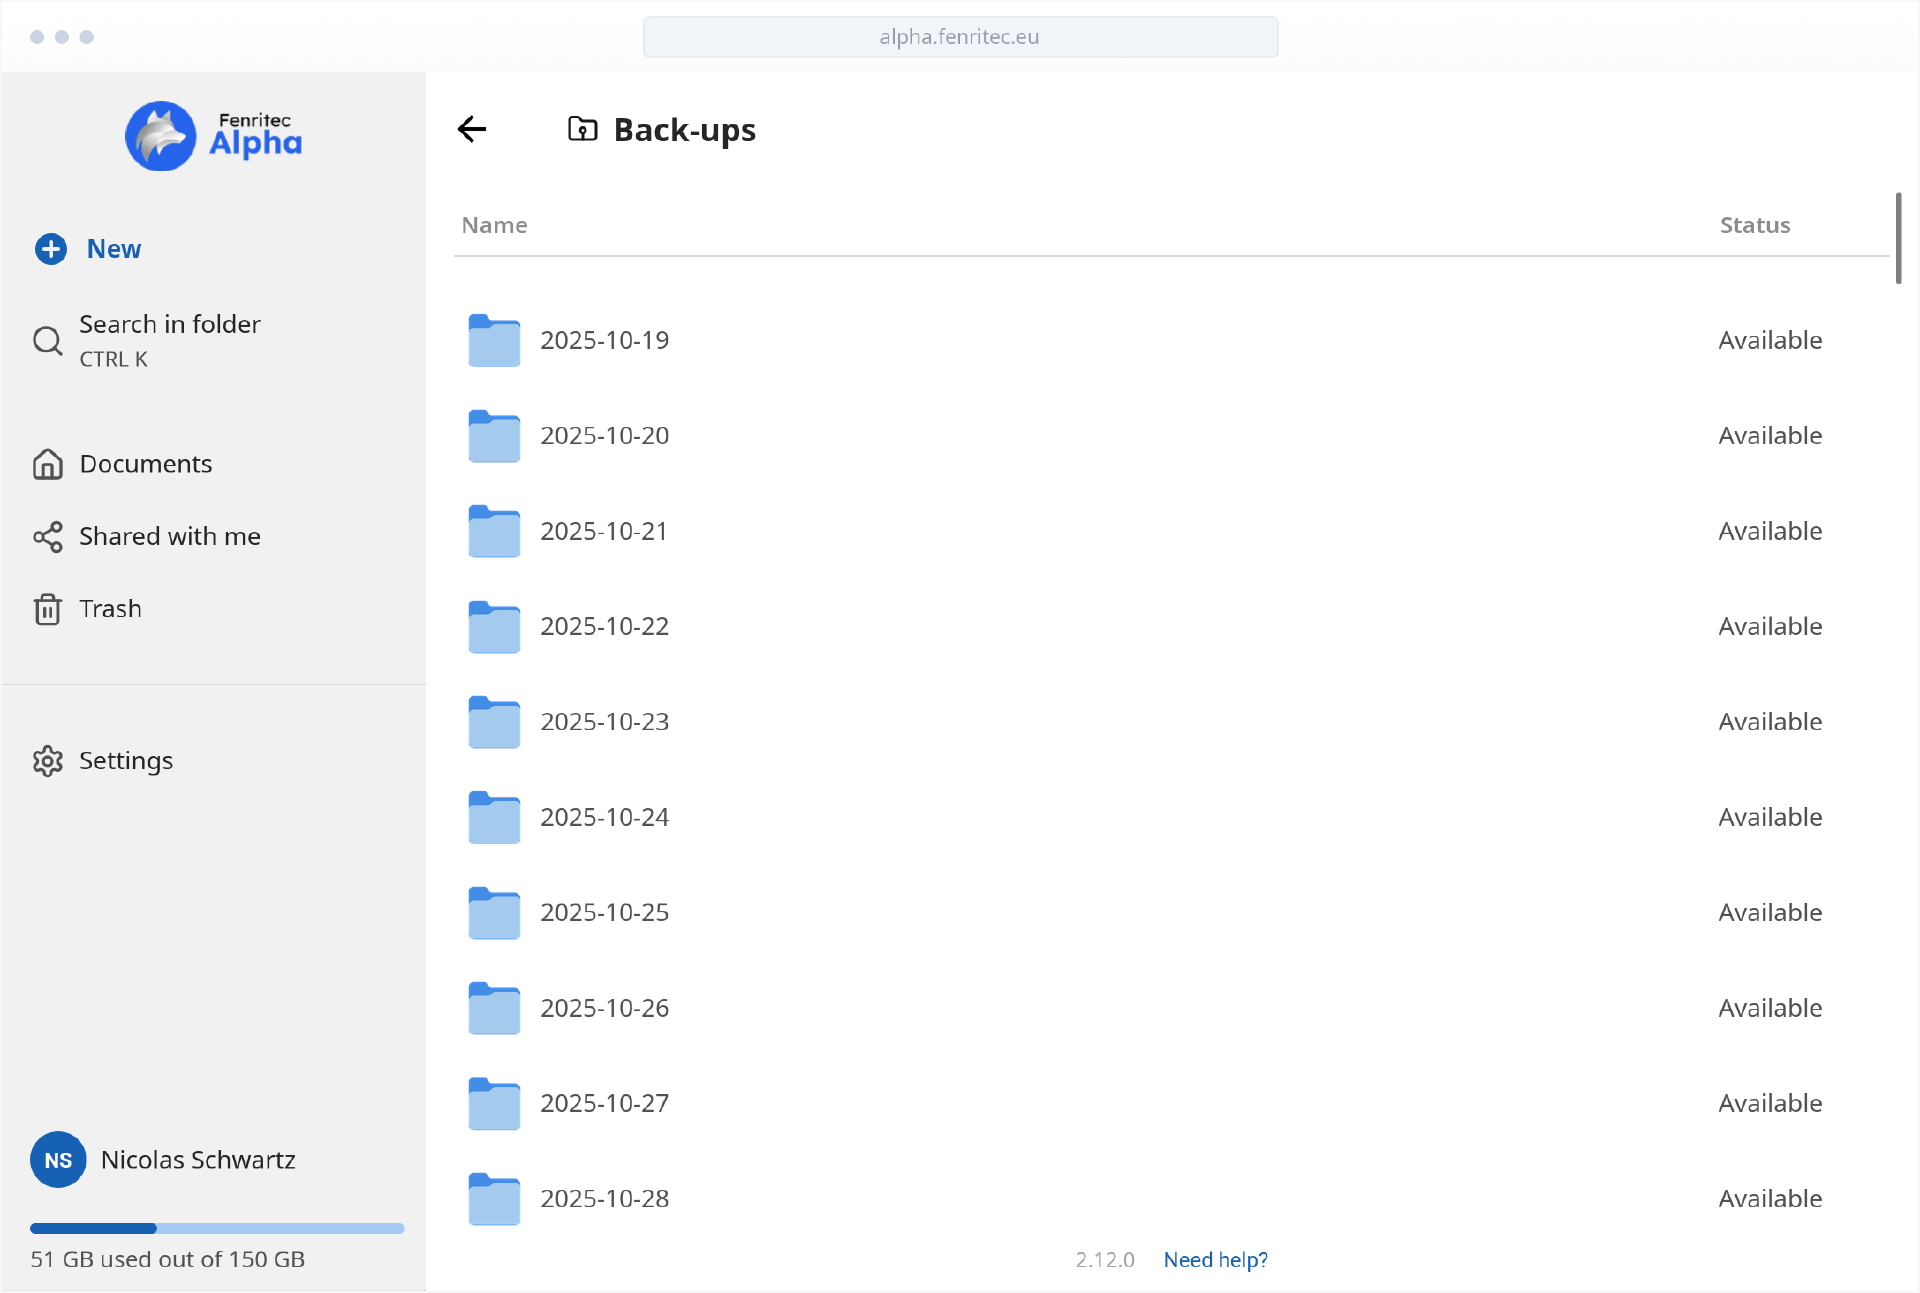Sort by the Name column header
The image size is (1920, 1293).
click(x=494, y=225)
